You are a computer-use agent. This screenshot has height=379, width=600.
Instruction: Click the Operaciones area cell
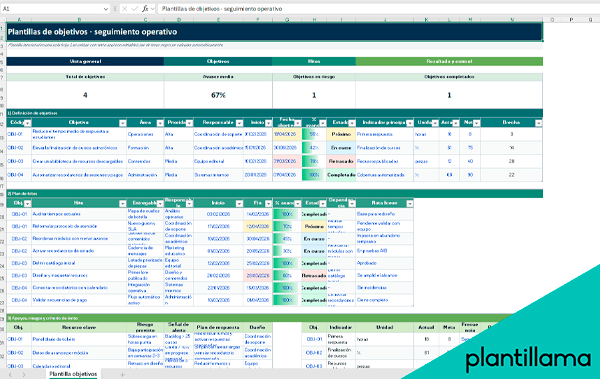point(145,134)
